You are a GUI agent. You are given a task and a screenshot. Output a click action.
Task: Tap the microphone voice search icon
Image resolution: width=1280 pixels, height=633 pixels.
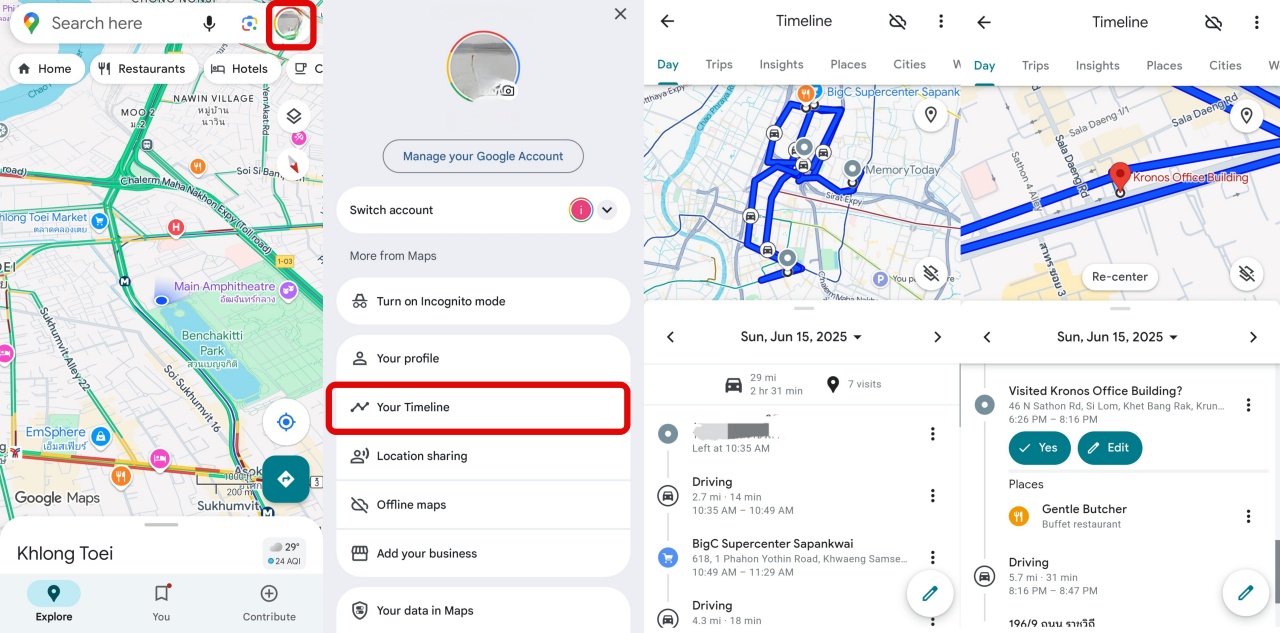tap(209, 23)
